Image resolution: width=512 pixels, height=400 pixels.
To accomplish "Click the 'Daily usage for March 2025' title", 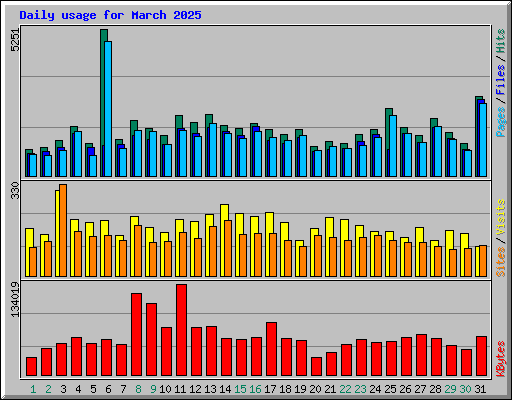I will click(x=110, y=15).
